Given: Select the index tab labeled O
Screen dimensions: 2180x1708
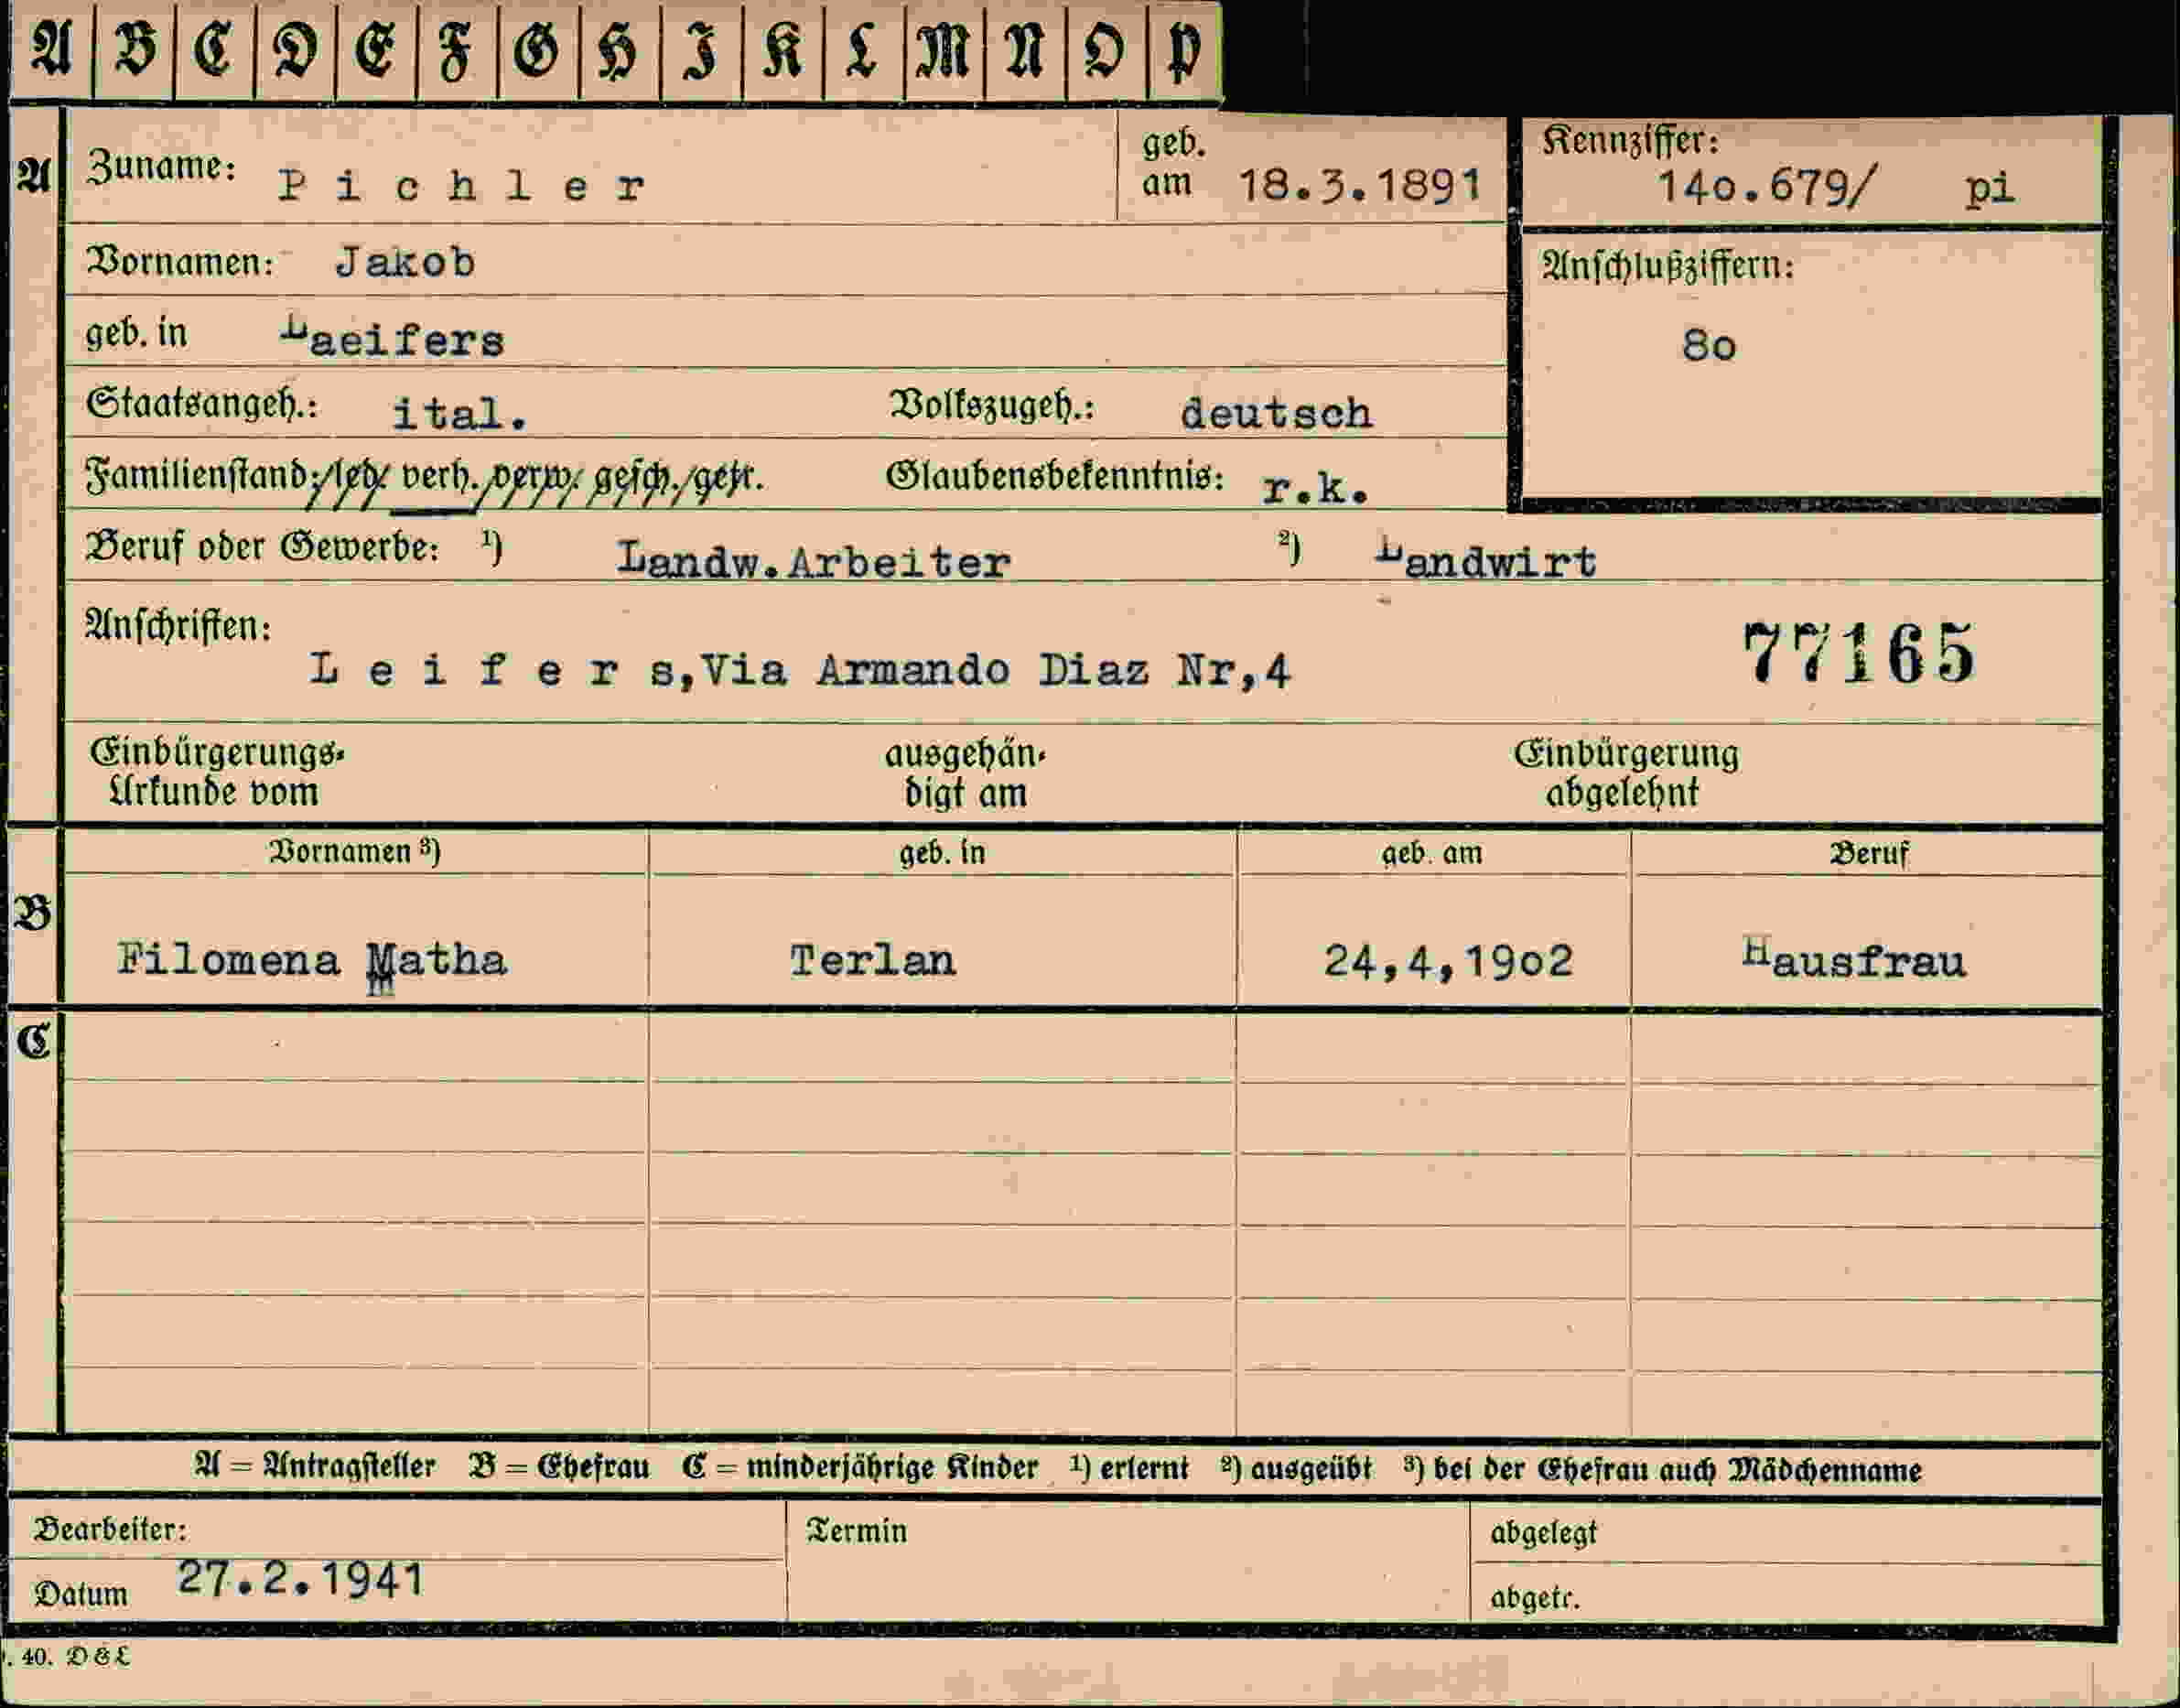Looking at the screenshot, I should [1107, 50].
